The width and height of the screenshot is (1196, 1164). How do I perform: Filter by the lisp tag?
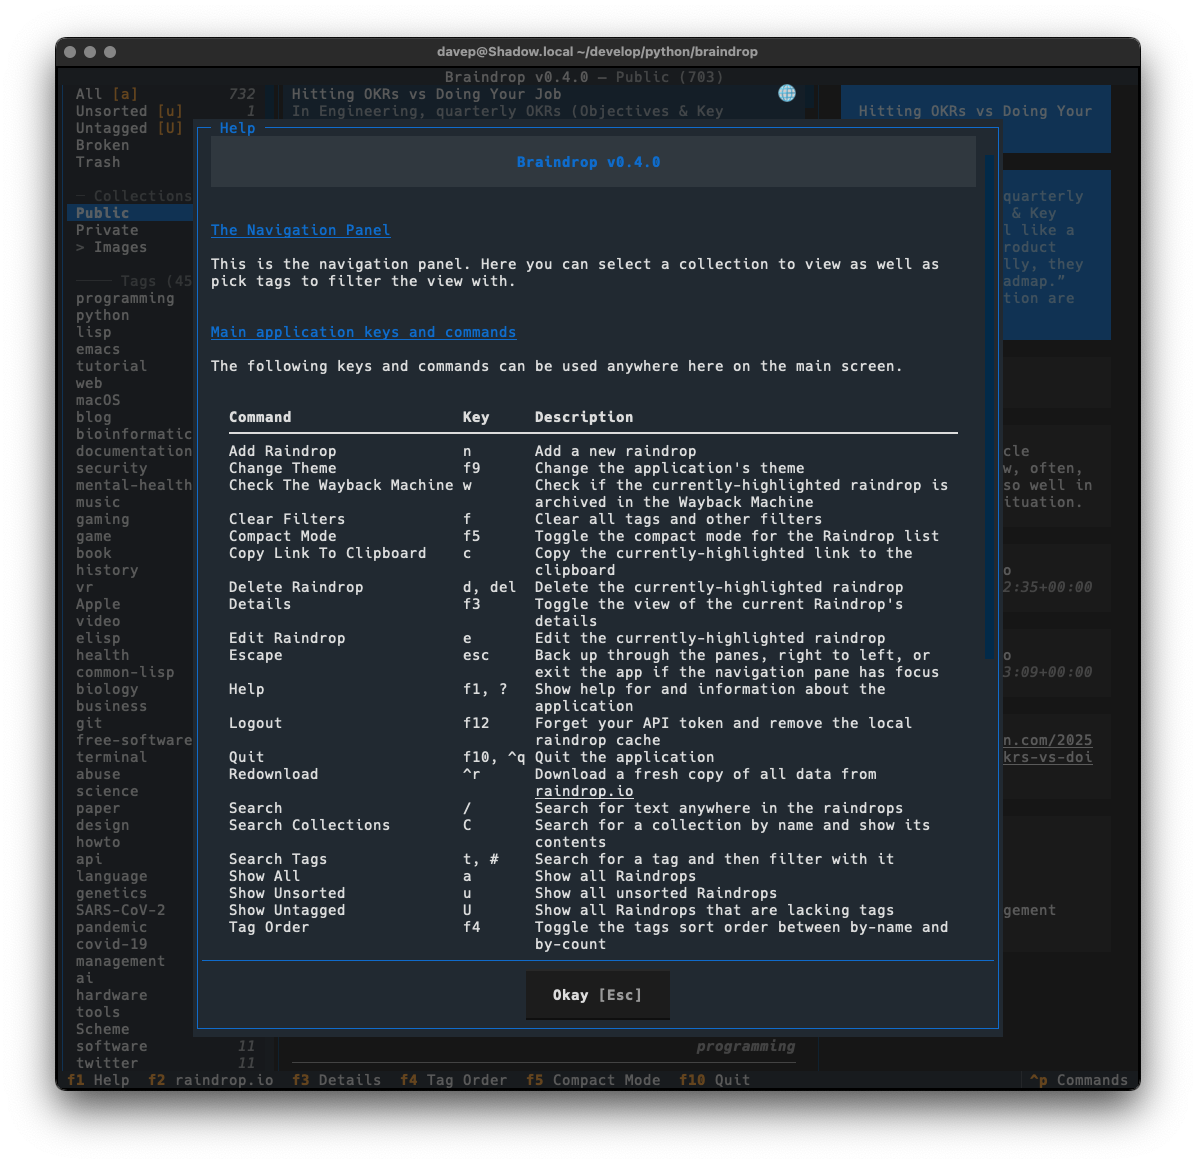point(93,332)
